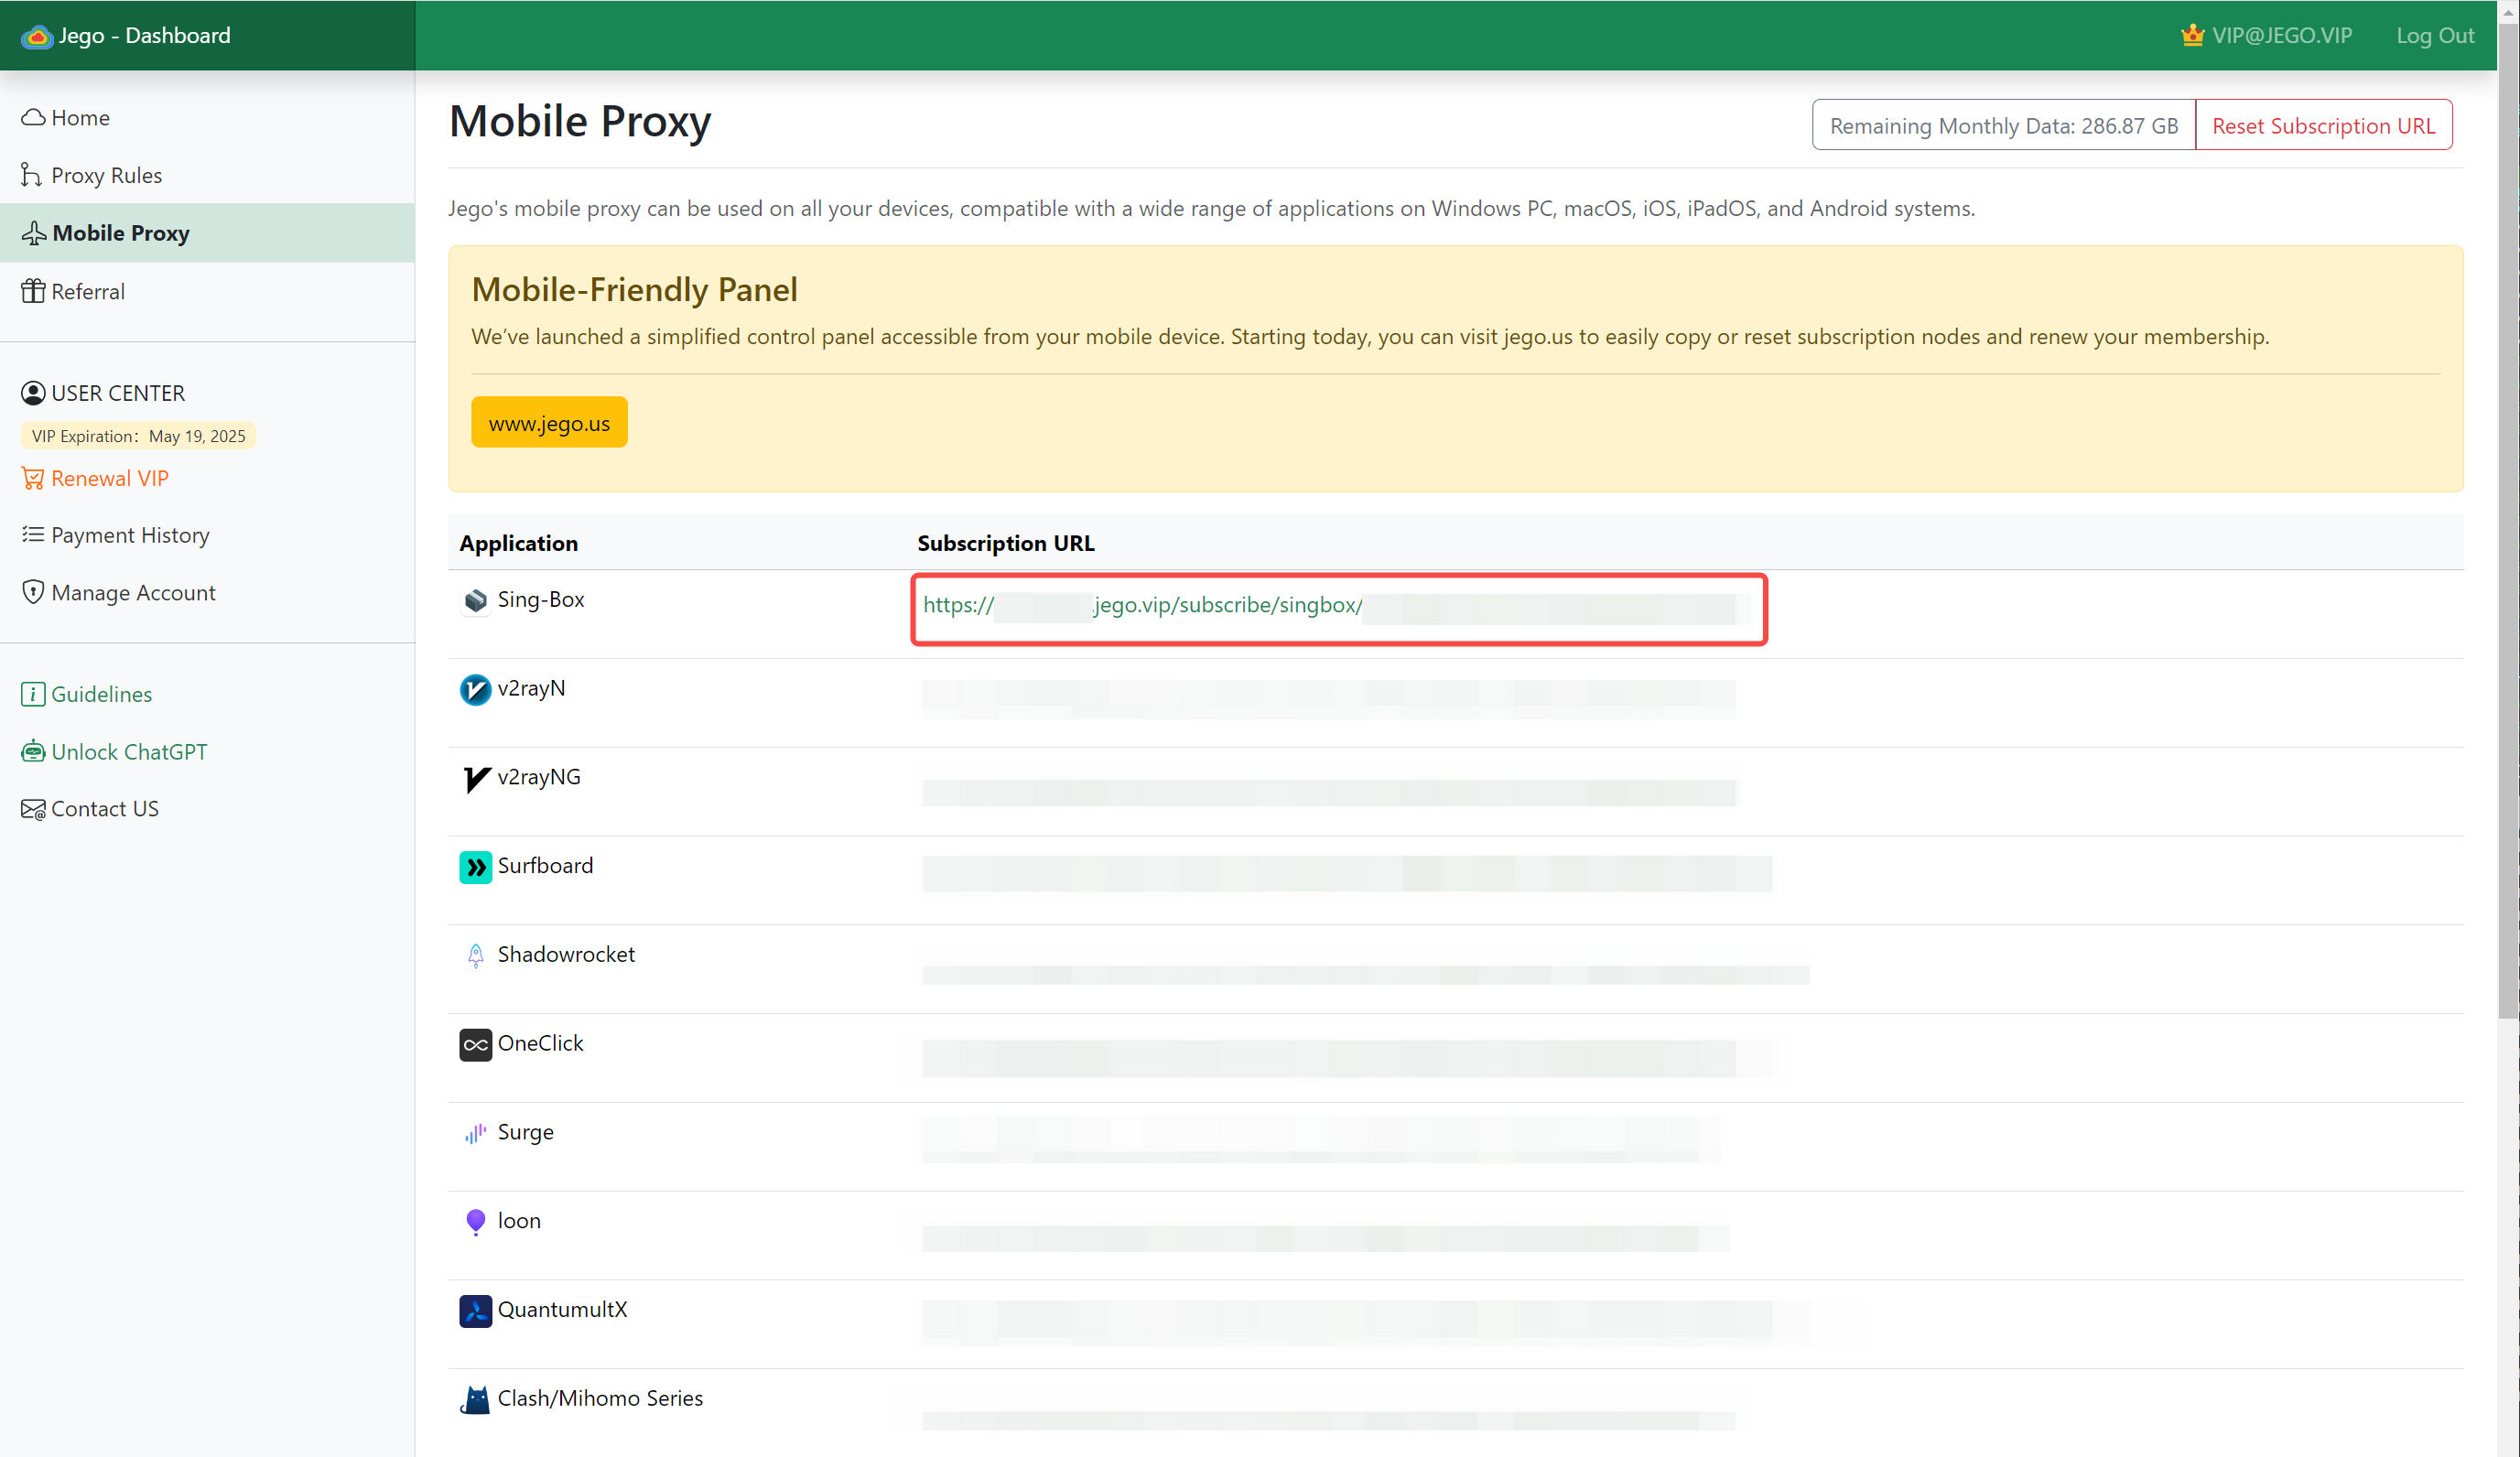Click the VIP crown icon in header
The image size is (2520, 1457).
pos(2192,35)
